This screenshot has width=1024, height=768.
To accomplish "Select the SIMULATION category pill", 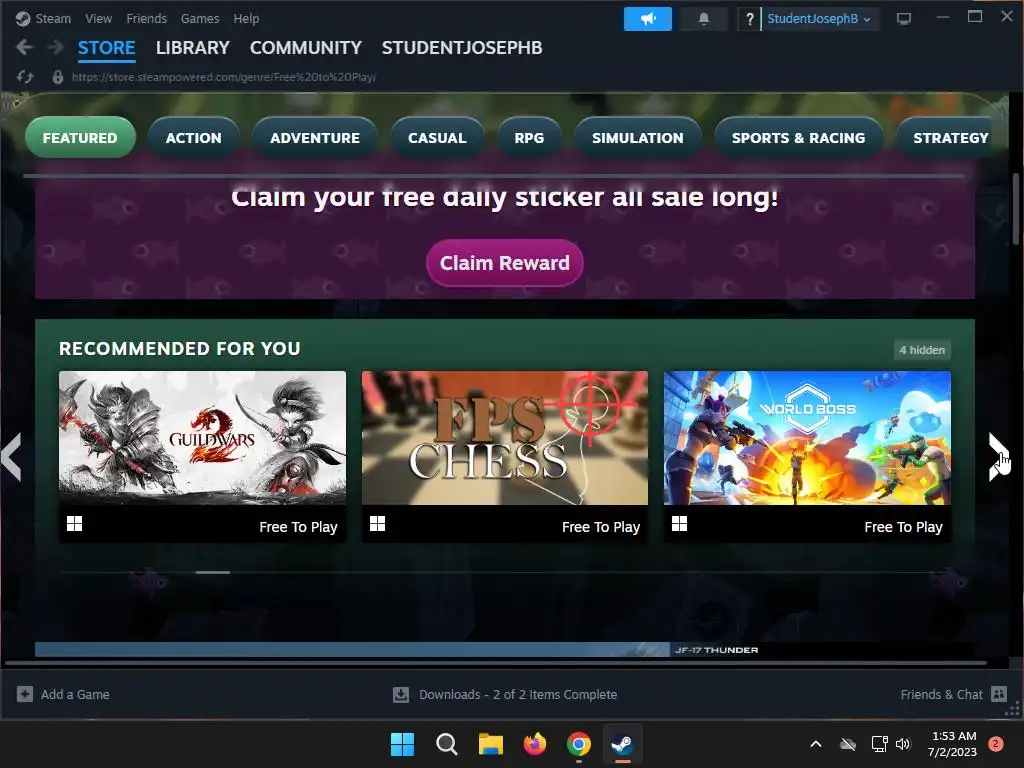I will [637, 137].
